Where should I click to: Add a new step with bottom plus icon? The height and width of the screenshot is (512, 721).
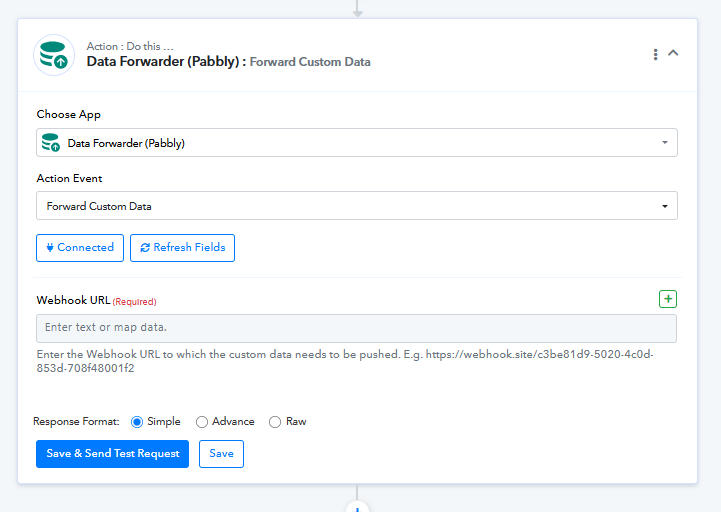[357, 508]
